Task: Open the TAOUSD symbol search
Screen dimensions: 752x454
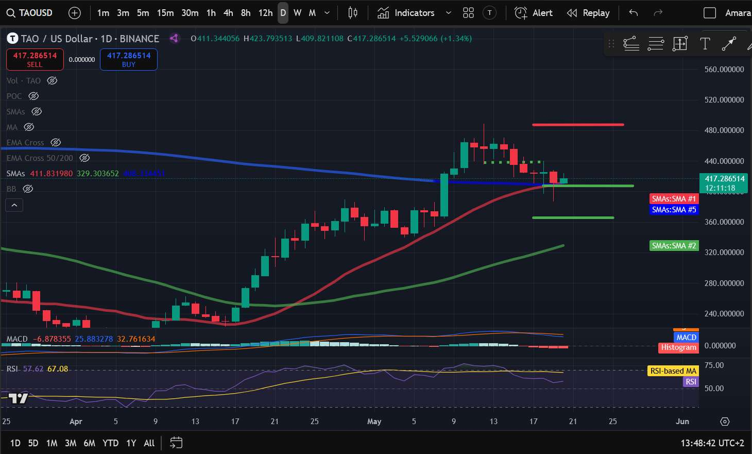Action: (x=32, y=13)
